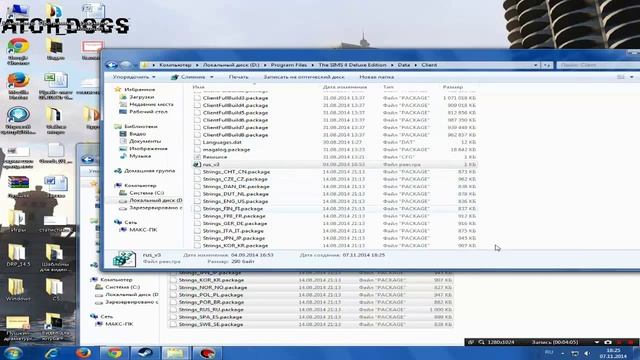Click the Explorer folder button on taskbar
This screenshot has height=360, width=640.
tap(176, 353)
